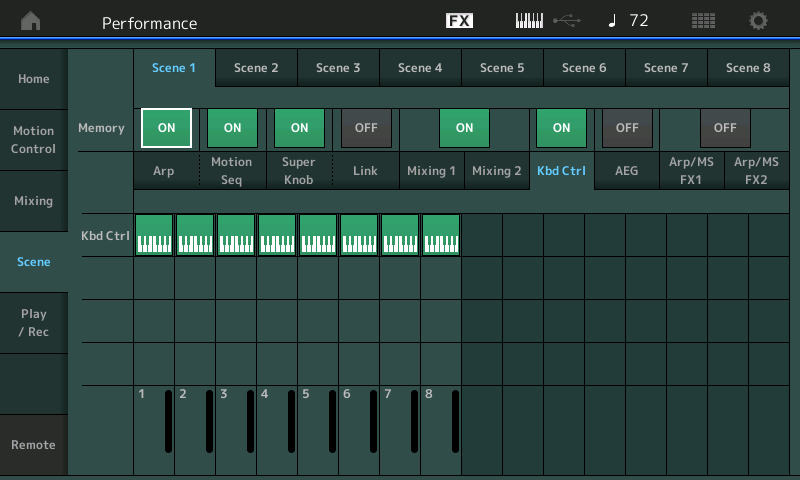Select the Scene 8 tab
This screenshot has width=800, height=480.
[x=748, y=68]
